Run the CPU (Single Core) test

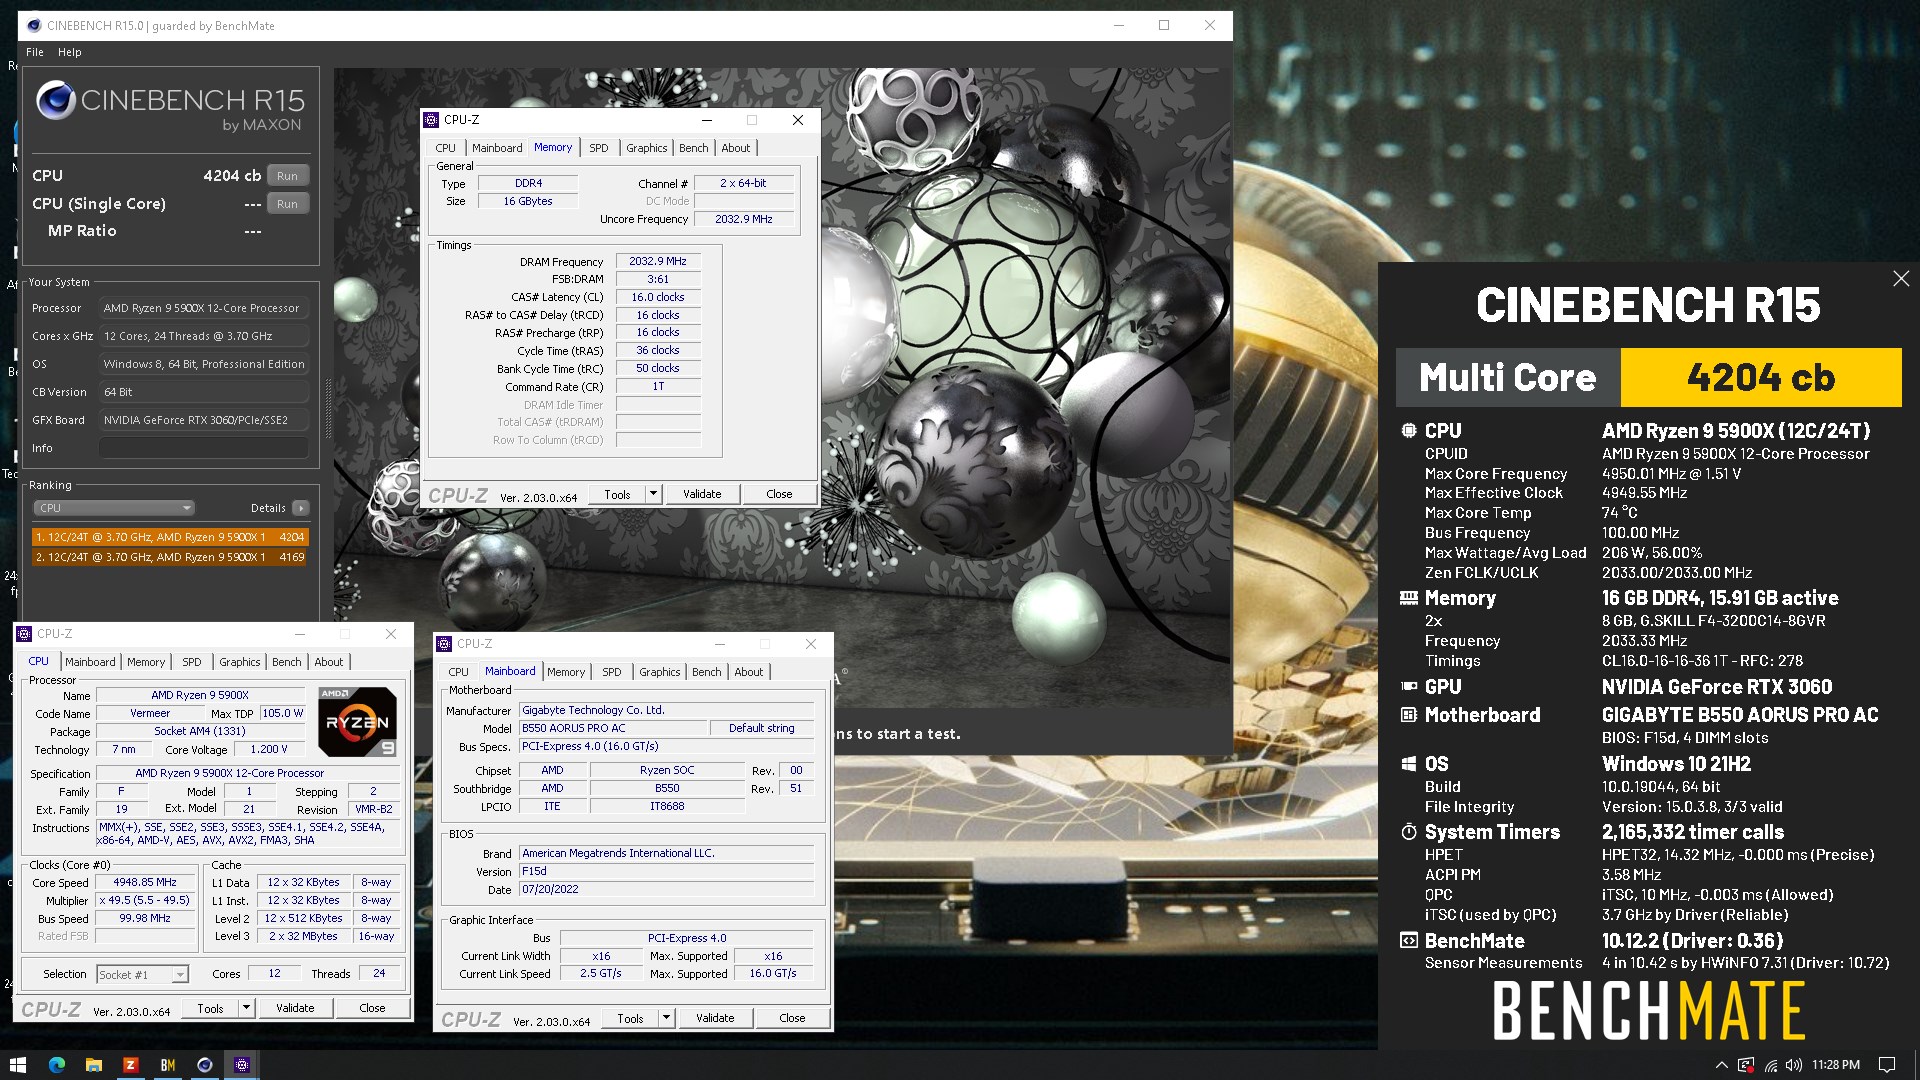click(x=287, y=204)
